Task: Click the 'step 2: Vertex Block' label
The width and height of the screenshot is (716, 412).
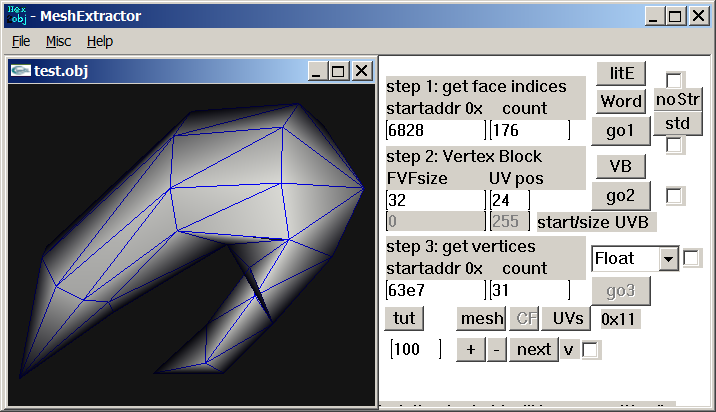Action: 464,156
